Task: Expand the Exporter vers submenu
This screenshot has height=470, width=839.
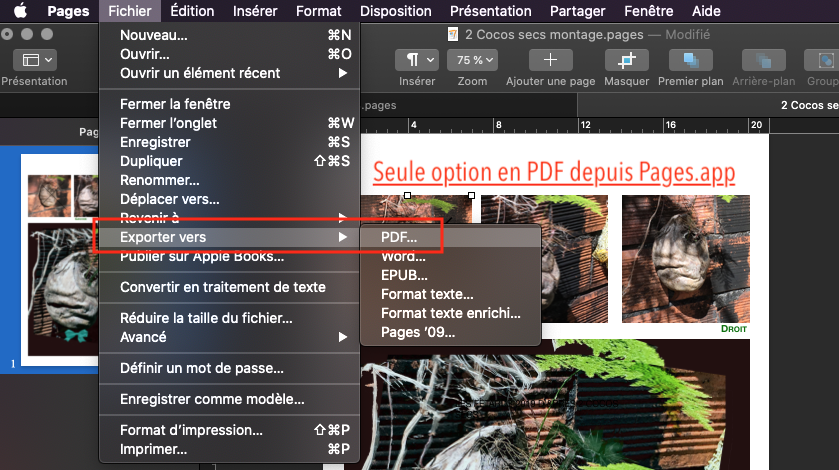Action: (x=230, y=237)
